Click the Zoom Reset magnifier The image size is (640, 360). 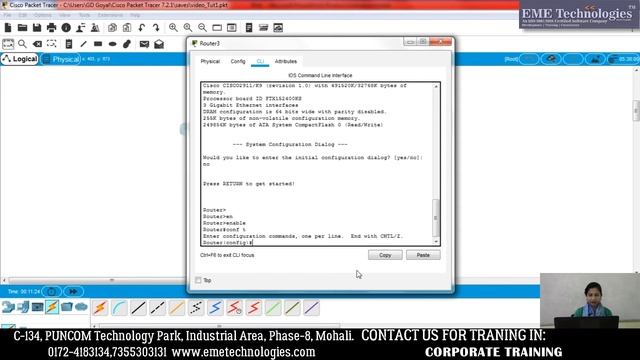click(x=188, y=28)
